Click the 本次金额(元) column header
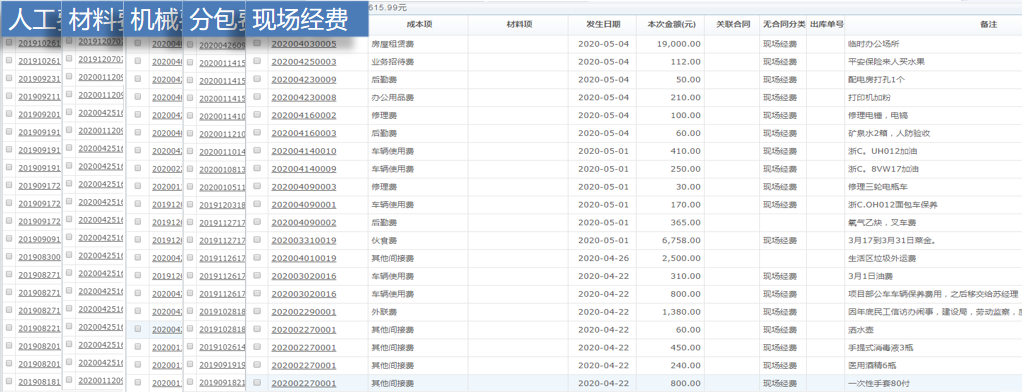The height and width of the screenshot is (392, 1022). (671, 24)
